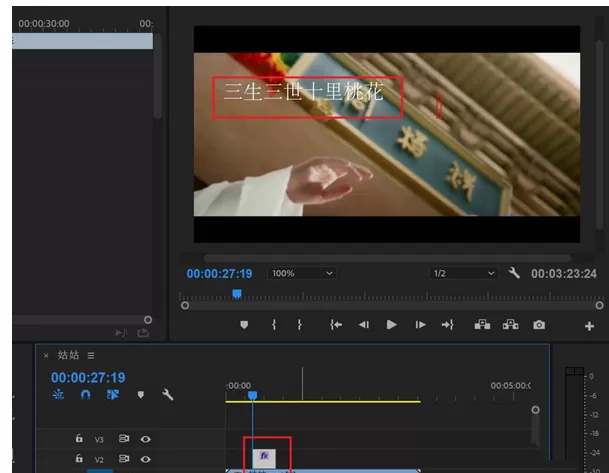
Task: Click the 00:00:30:00 ruler label
Action: click(x=44, y=24)
